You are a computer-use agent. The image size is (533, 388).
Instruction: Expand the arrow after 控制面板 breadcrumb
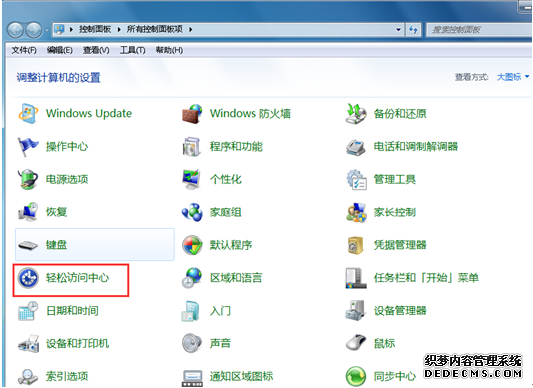point(119,30)
